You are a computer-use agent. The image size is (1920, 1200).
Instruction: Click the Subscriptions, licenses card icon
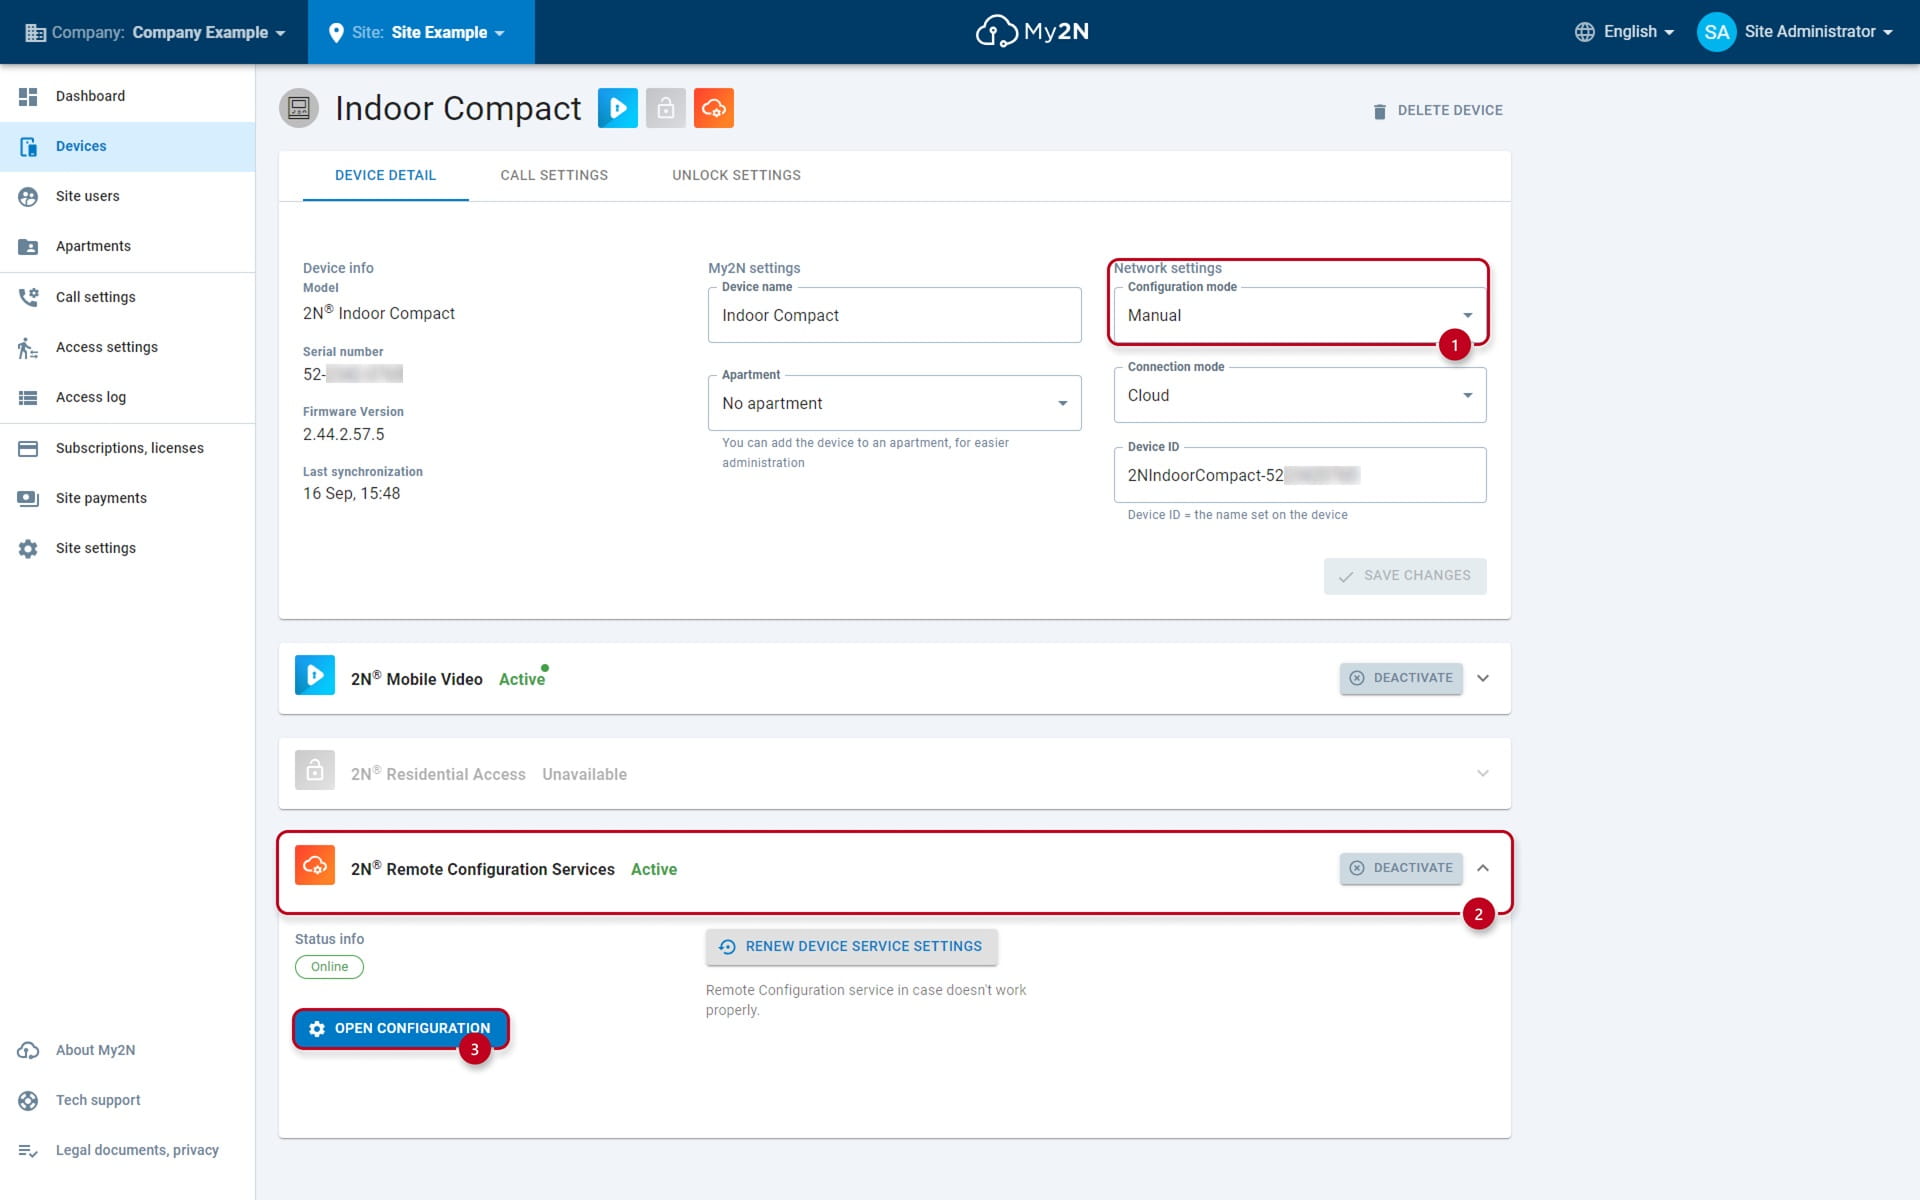point(28,448)
